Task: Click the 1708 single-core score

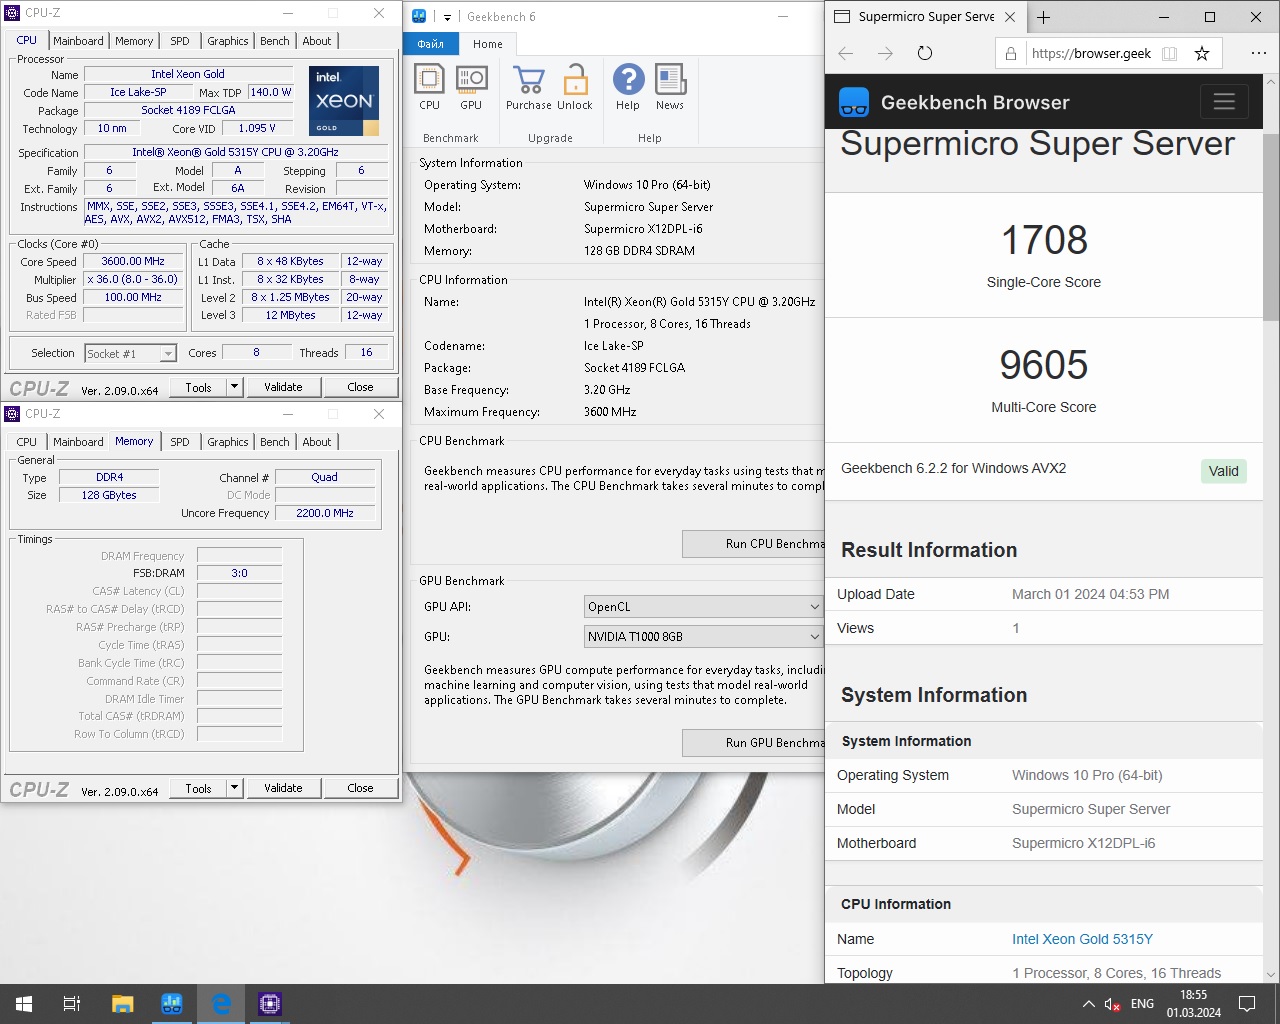Action: (1044, 240)
